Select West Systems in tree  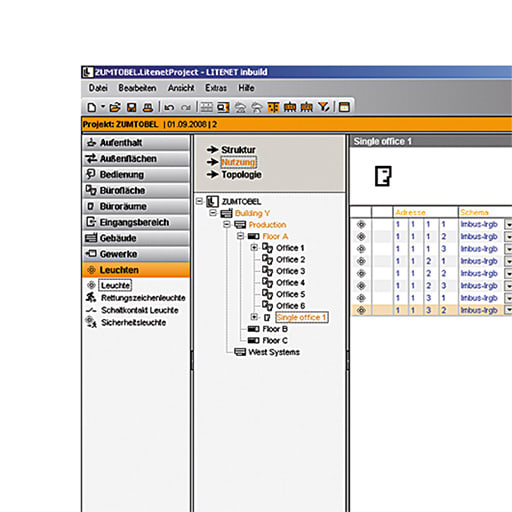click(274, 352)
